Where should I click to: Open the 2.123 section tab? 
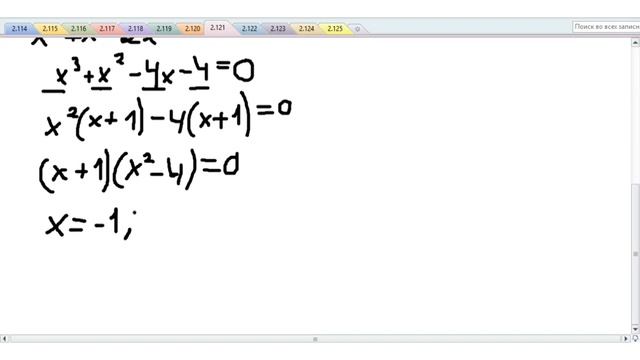pyautogui.click(x=278, y=29)
